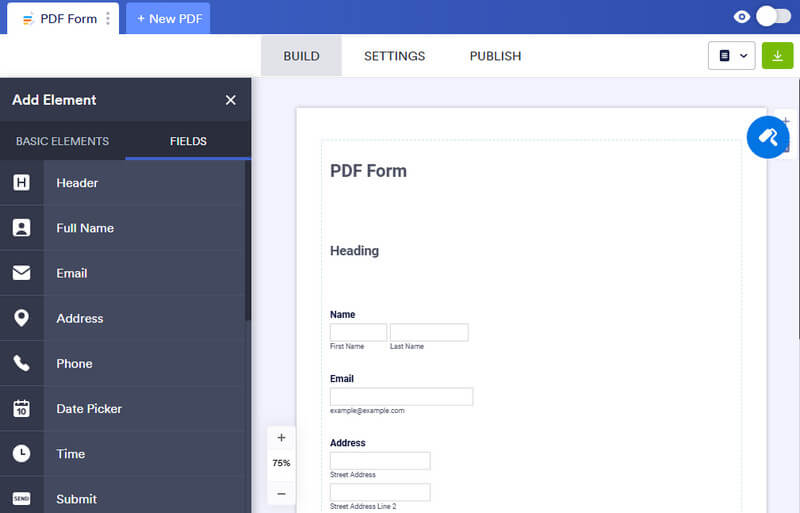Click the Phone handset icon
800x513 pixels.
21,363
